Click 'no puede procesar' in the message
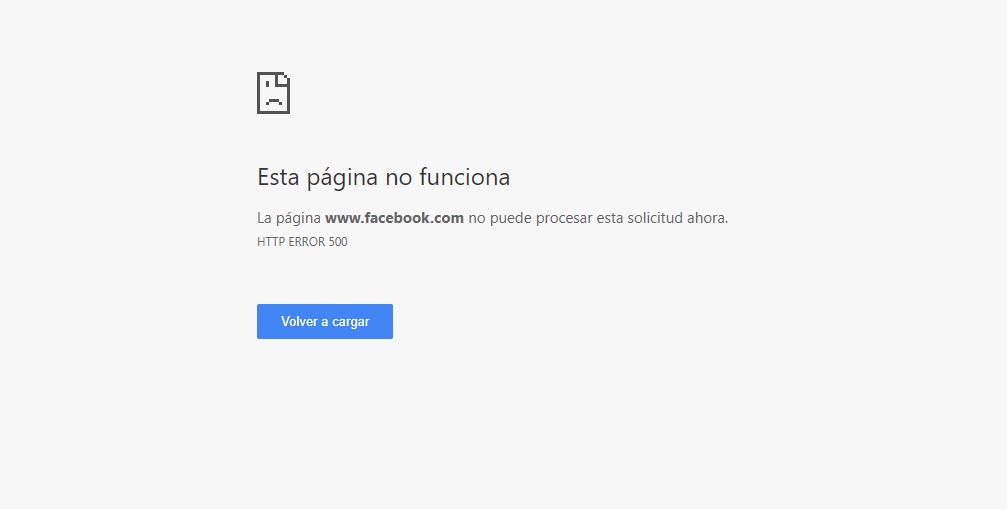The width and height of the screenshot is (1007, 509). tap(530, 218)
